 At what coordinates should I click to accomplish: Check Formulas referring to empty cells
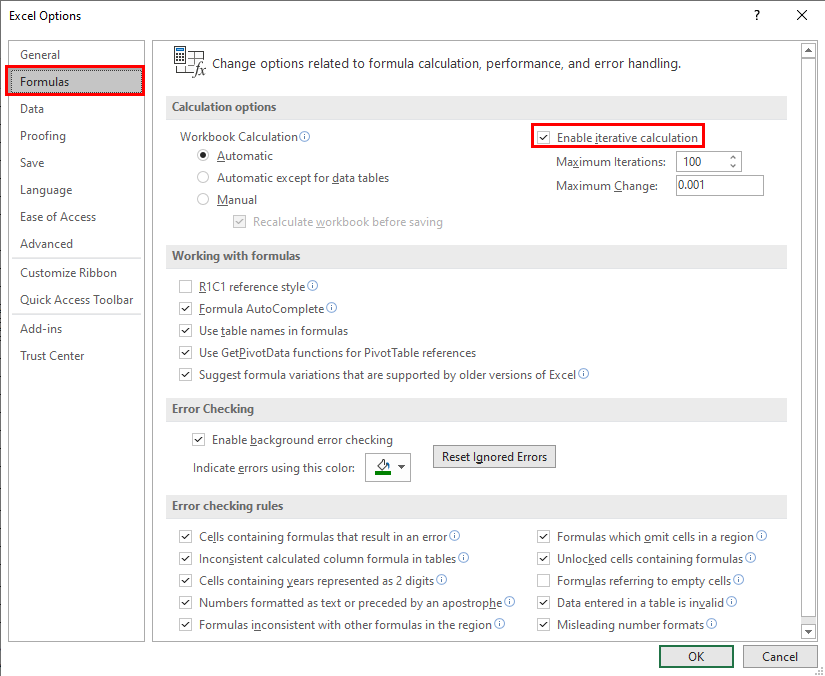point(544,581)
